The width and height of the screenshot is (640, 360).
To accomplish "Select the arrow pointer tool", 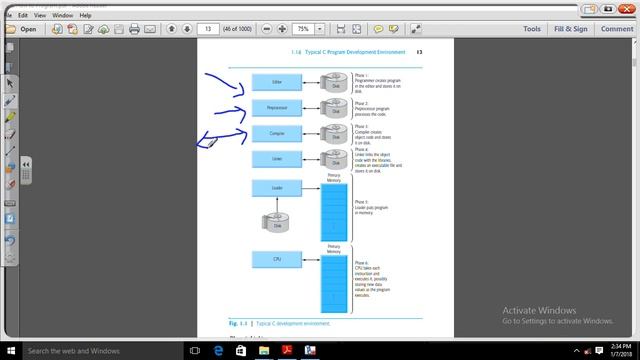I will click(x=10, y=84).
